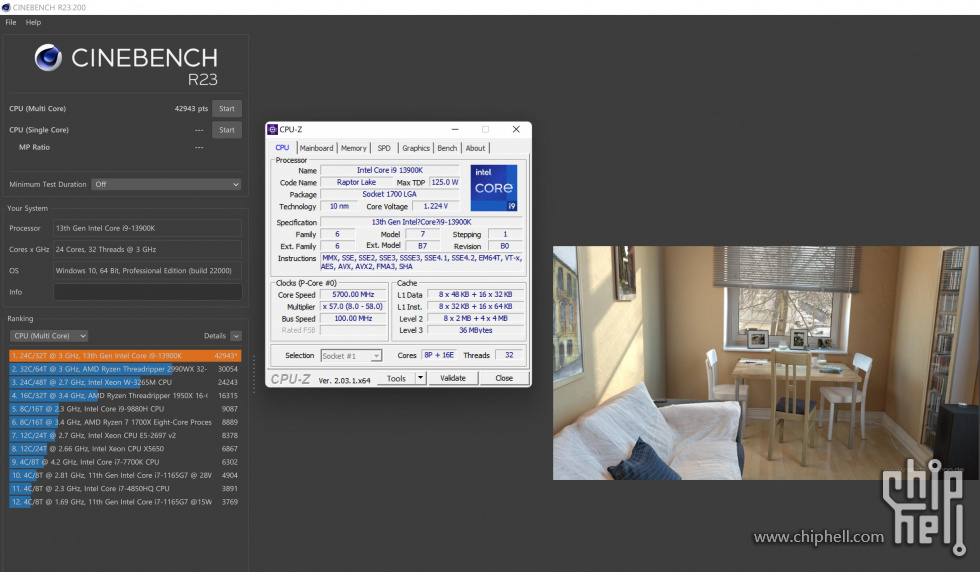Screen dimensions: 980x572
Task: Click the OS field showing Windows 10
Action: tap(148, 271)
